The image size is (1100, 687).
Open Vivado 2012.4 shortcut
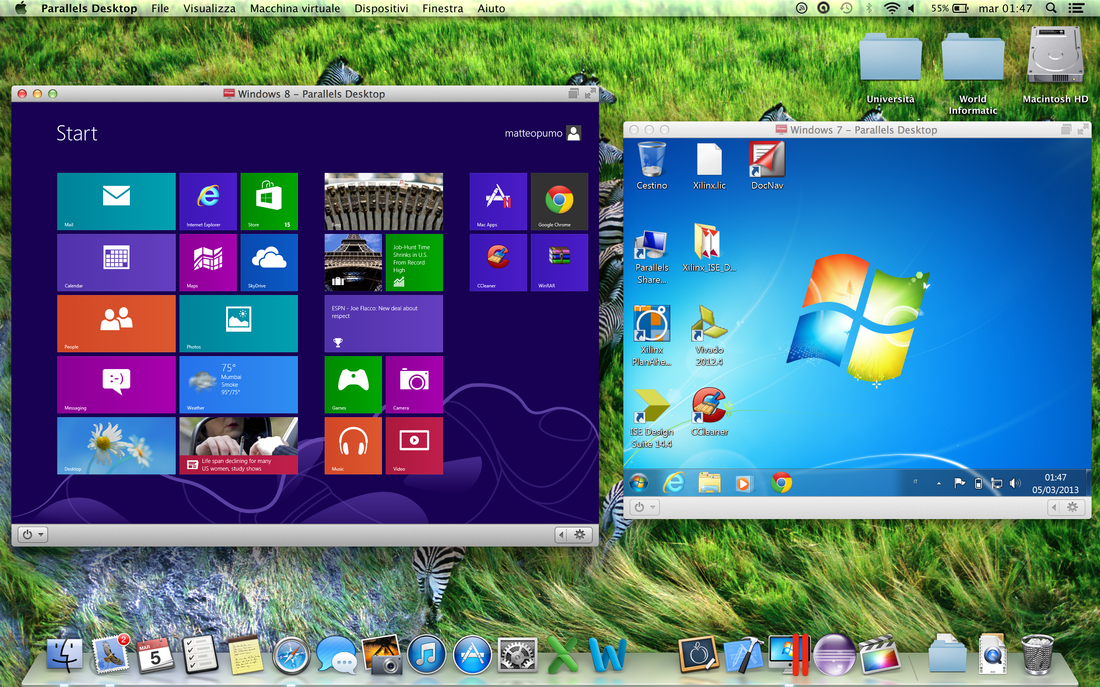709,335
